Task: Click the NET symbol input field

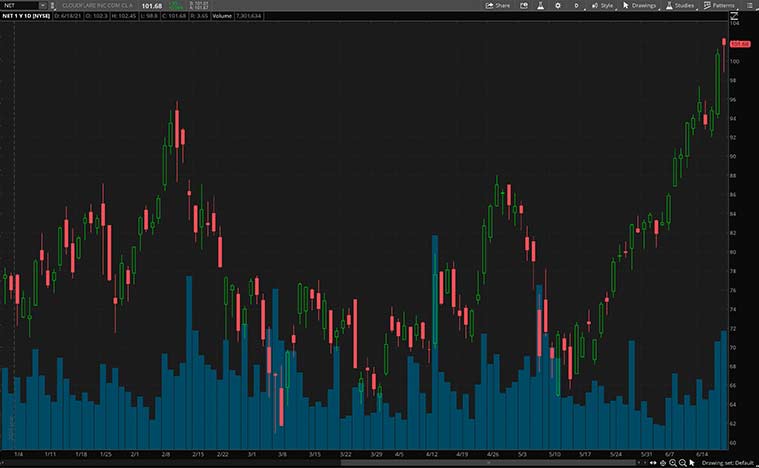Action: click(x=18, y=5)
